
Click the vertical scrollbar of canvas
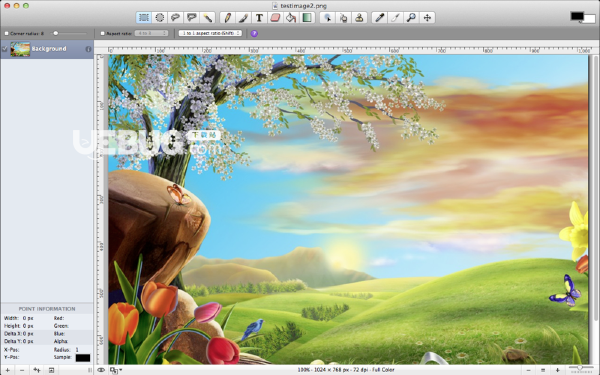click(595, 188)
